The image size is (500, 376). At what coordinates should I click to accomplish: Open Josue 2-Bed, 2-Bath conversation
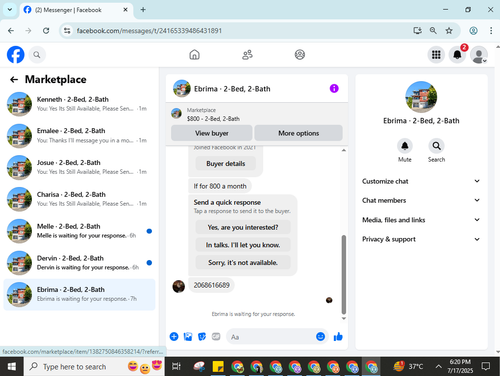(x=79, y=167)
